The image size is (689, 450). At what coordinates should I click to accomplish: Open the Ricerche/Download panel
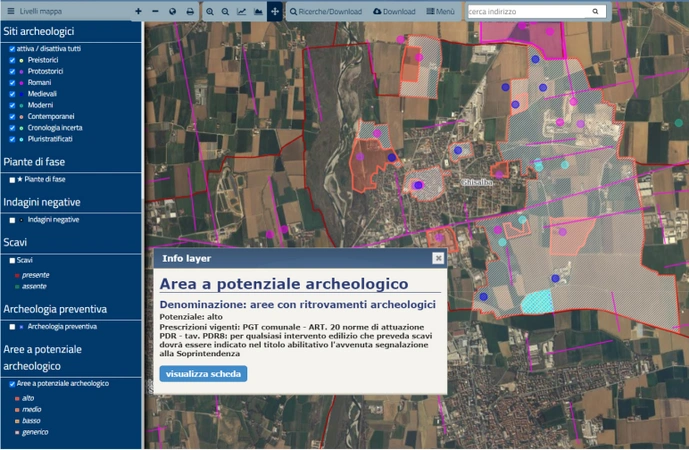[x=327, y=12]
